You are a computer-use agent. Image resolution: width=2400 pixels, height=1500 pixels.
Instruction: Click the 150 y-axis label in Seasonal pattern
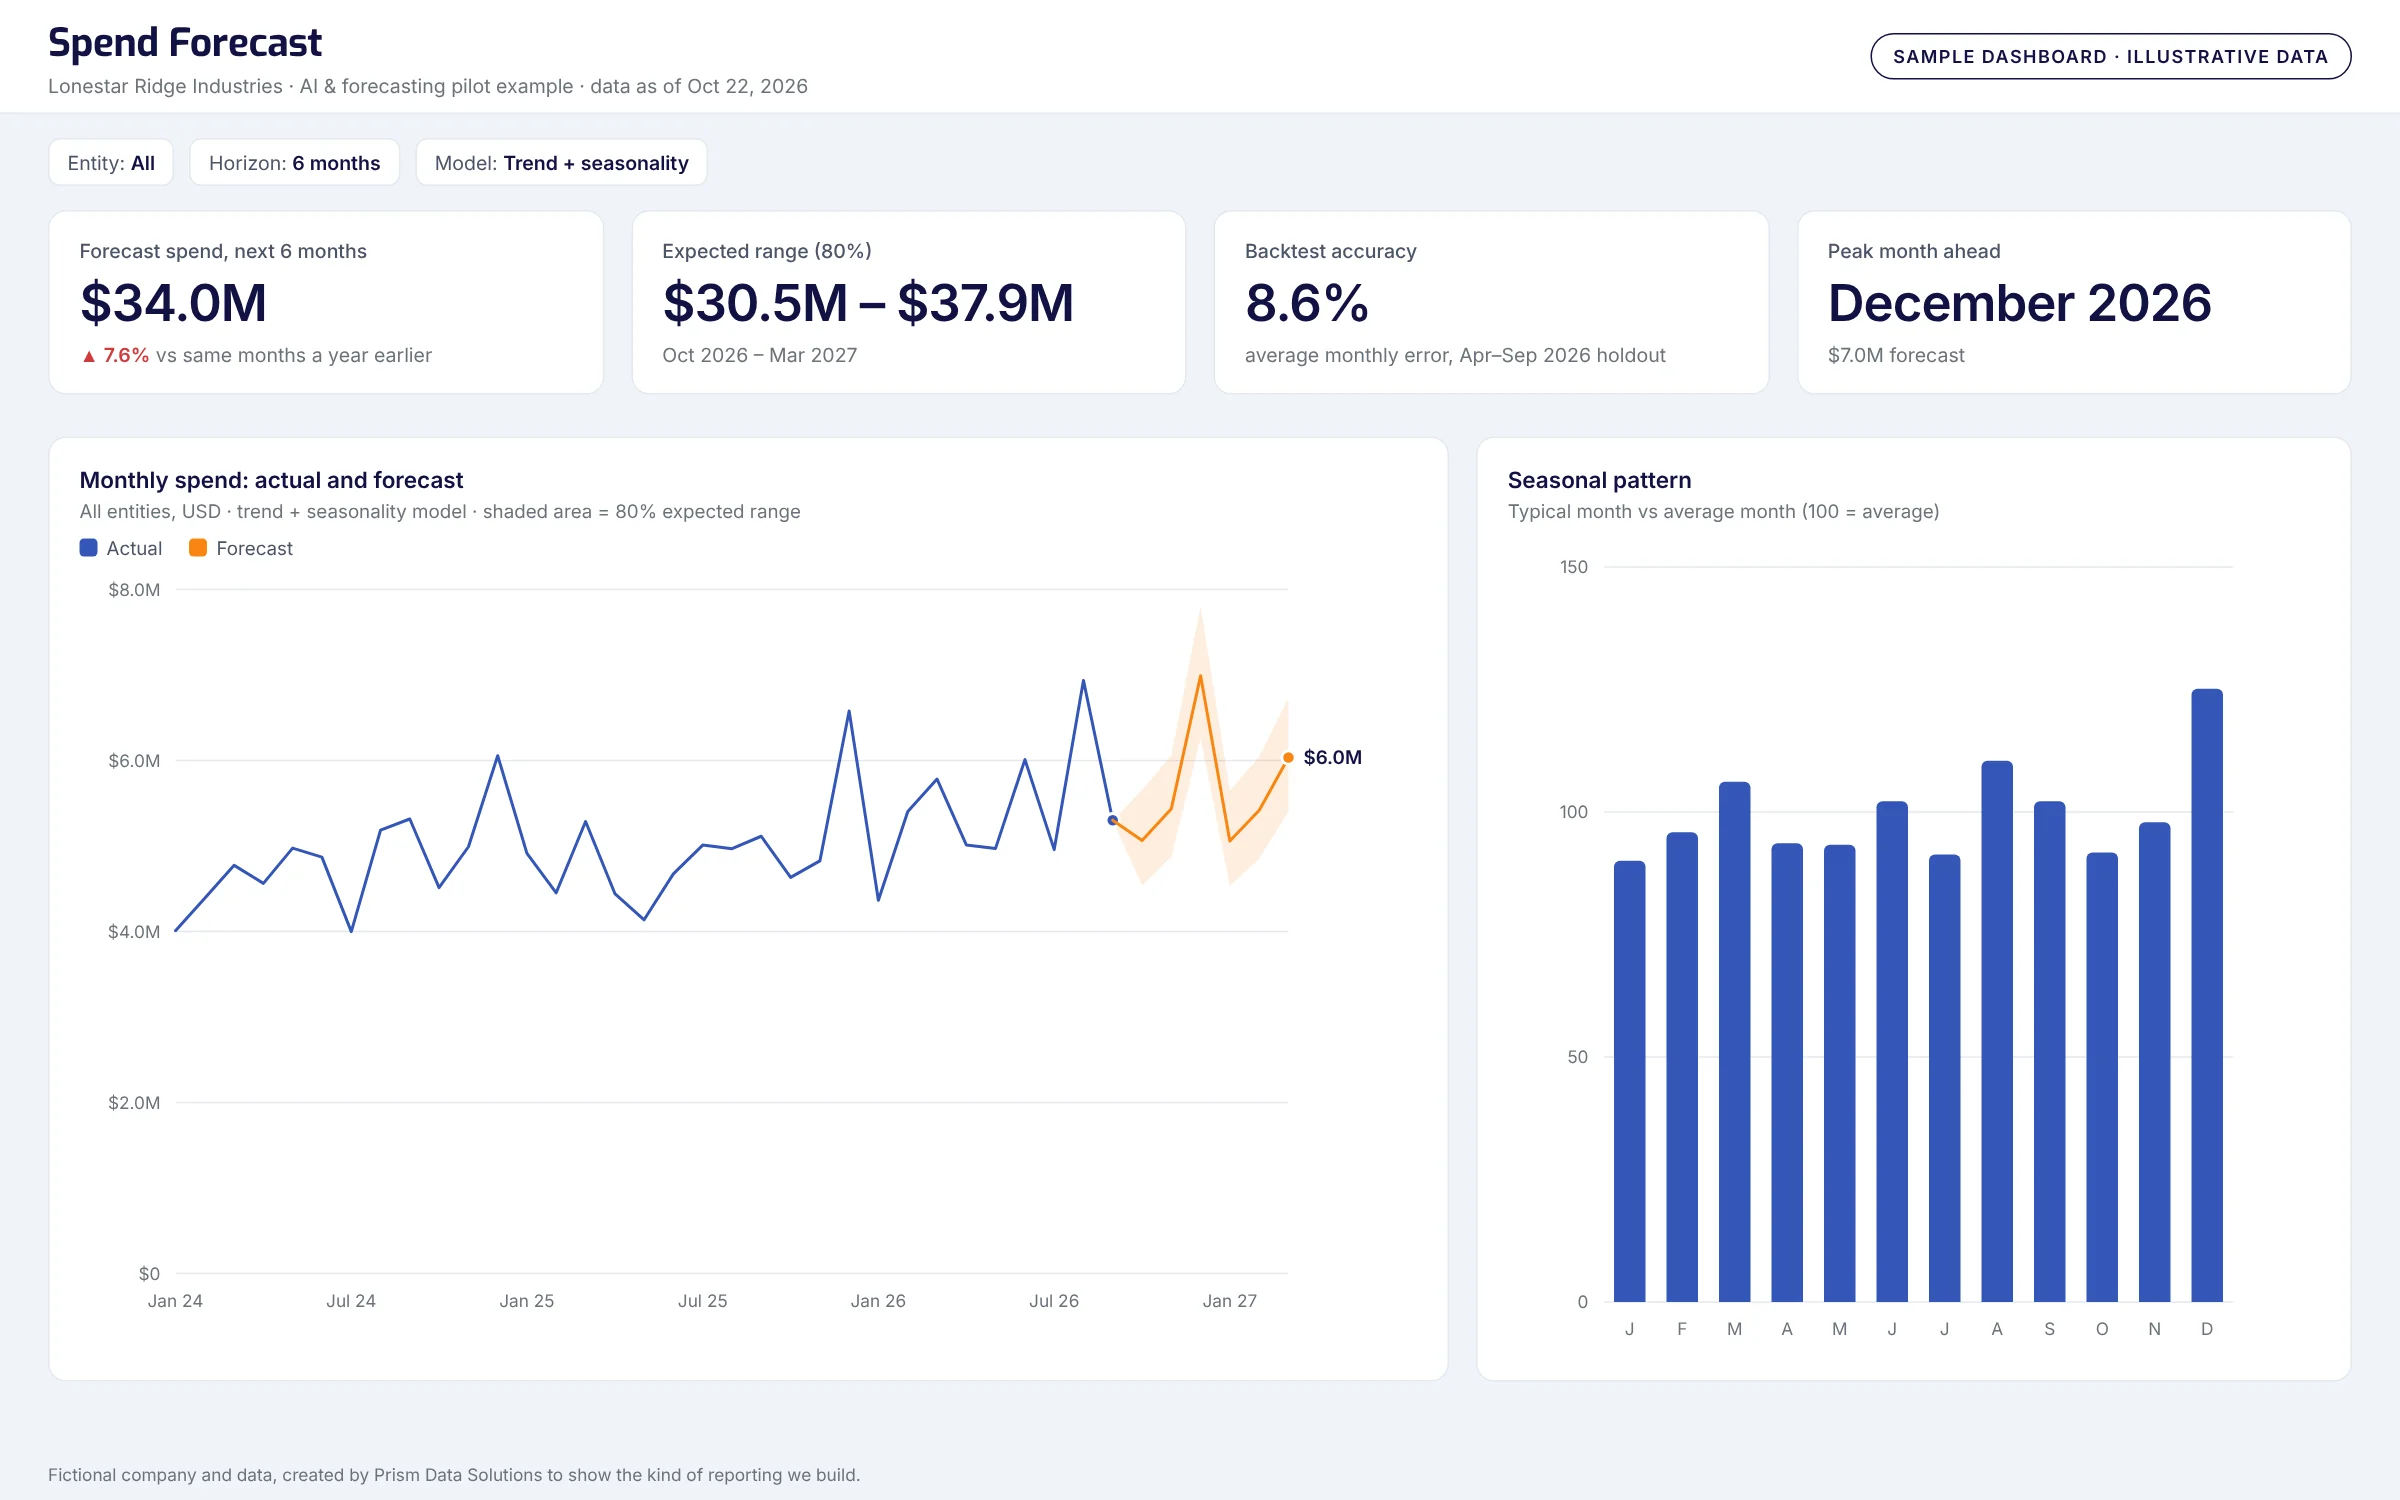1573,567
